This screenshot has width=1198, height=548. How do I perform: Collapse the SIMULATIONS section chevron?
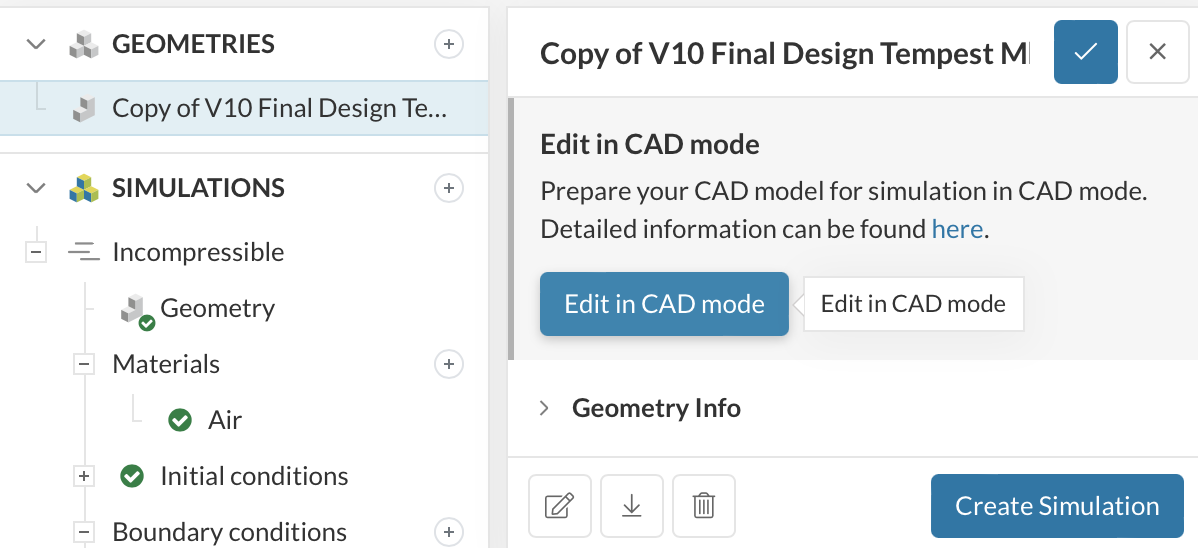click(36, 188)
